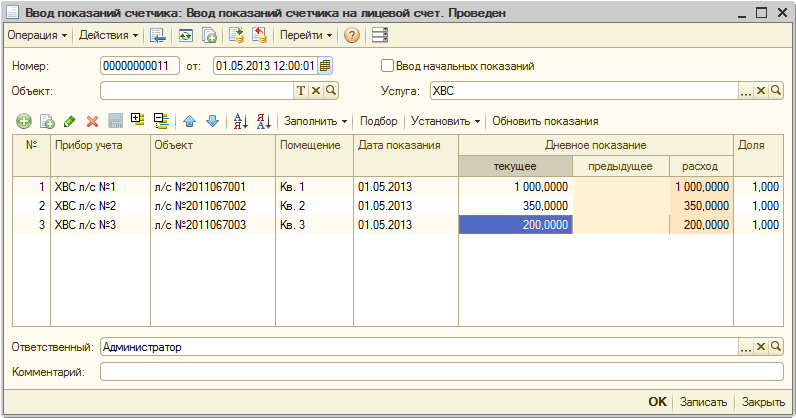Click the 'Подбор' button
Screen dimensions: 796x418
click(378, 121)
